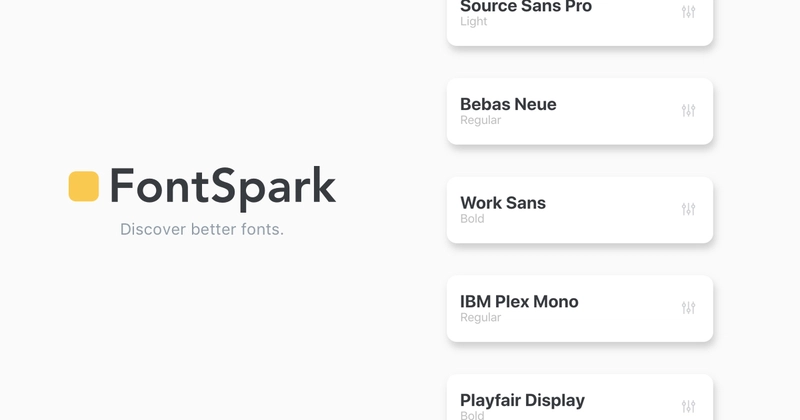
Task: Select the IBM Plex Mono font name
Action: [519, 302]
